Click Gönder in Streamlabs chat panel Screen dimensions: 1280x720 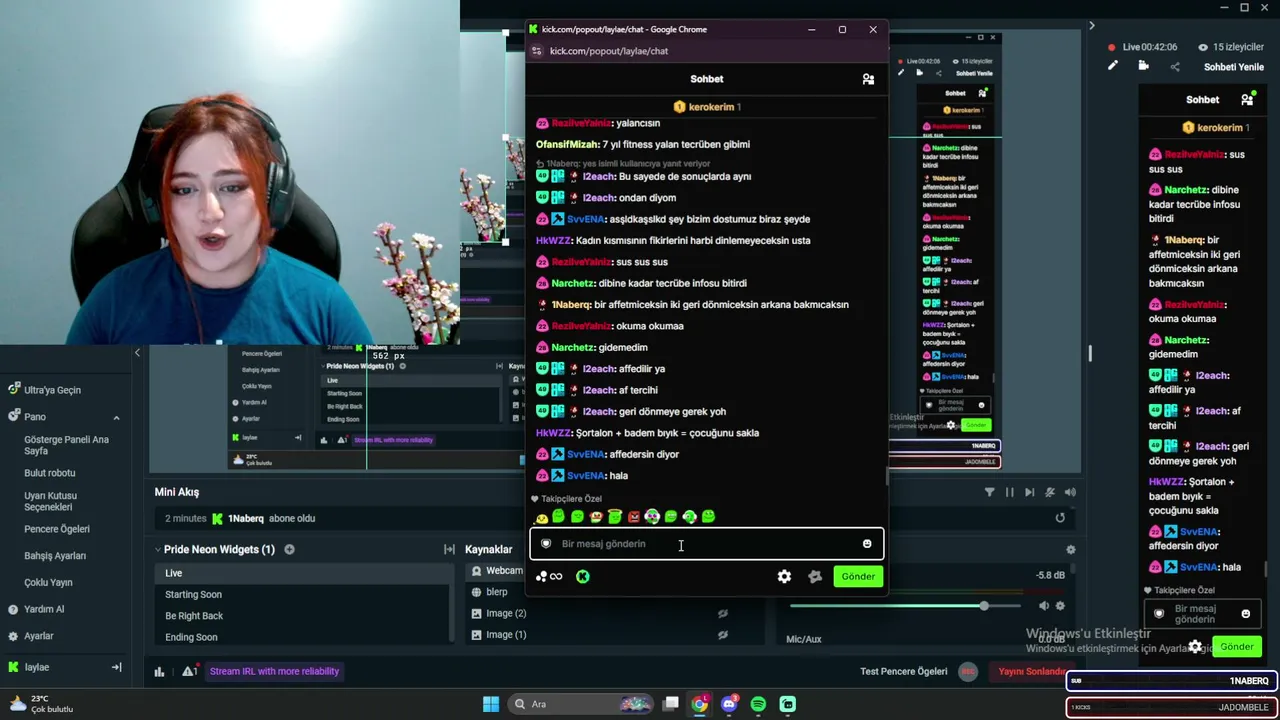pos(1237,647)
